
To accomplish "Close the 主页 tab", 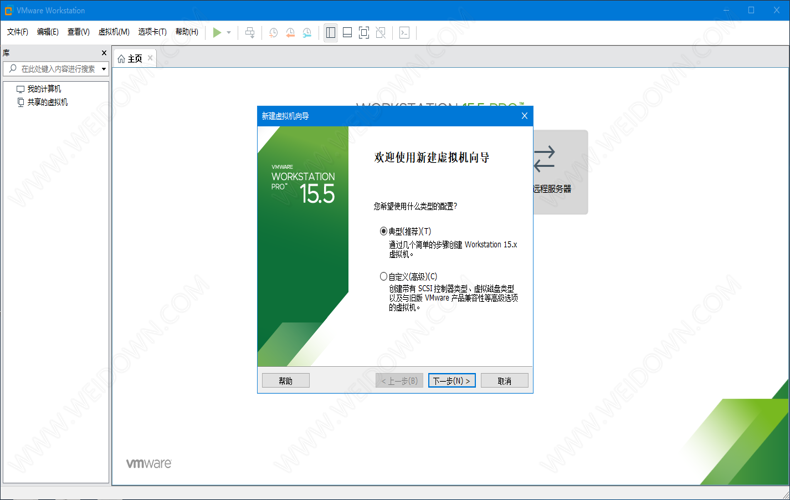I will (x=150, y=58).
